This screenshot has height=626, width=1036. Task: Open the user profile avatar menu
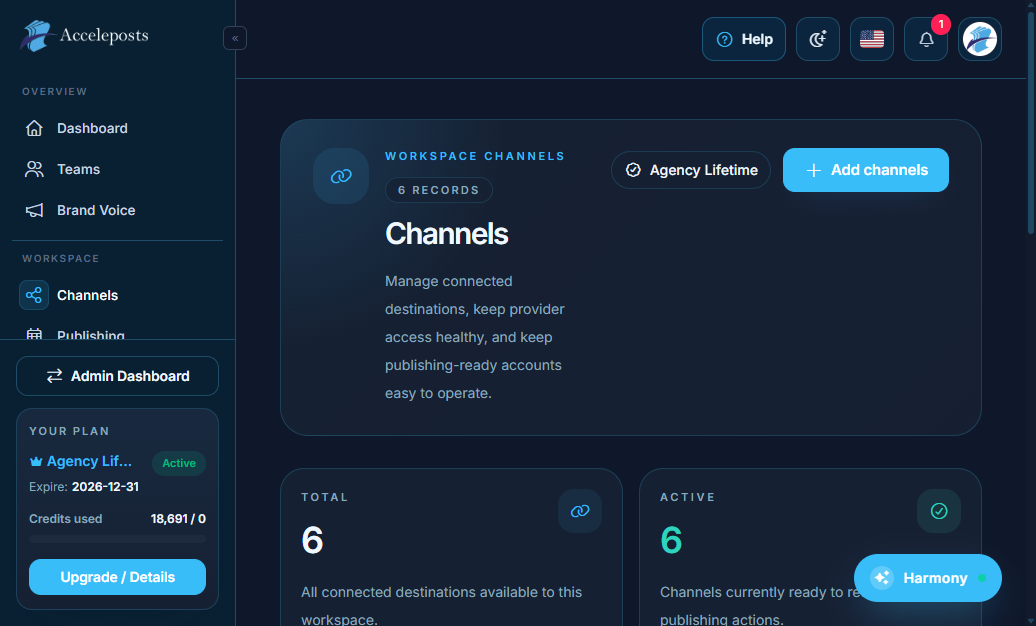[x=980, y=39]
